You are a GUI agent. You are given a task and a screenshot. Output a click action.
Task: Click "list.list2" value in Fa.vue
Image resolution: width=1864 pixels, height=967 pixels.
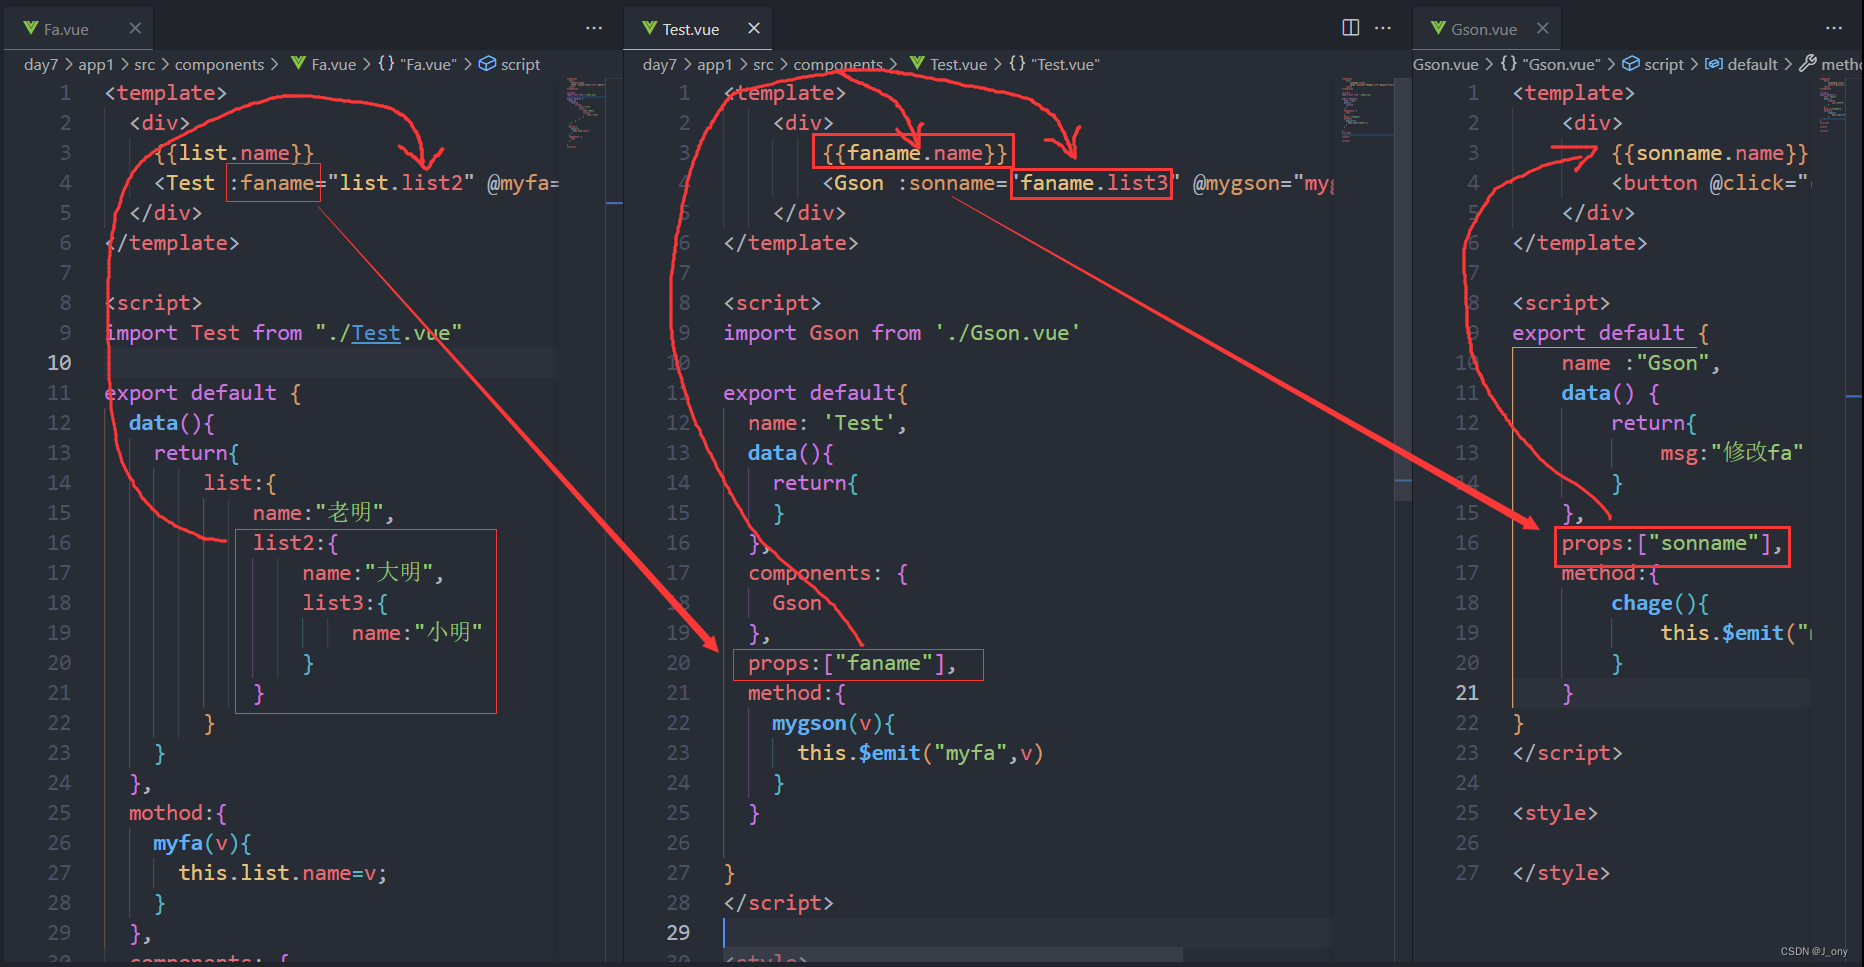point(401,183)
